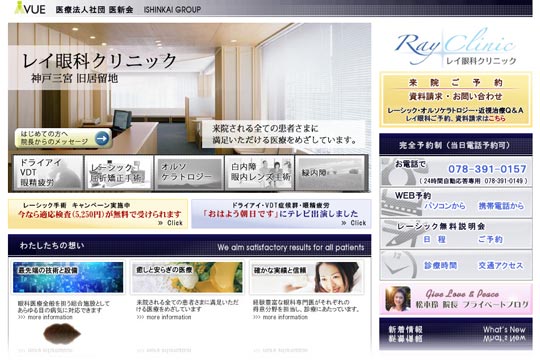Open the 来院ご予約 reservation banner
The width and height of the screenshot is (540, 360).
456,100
